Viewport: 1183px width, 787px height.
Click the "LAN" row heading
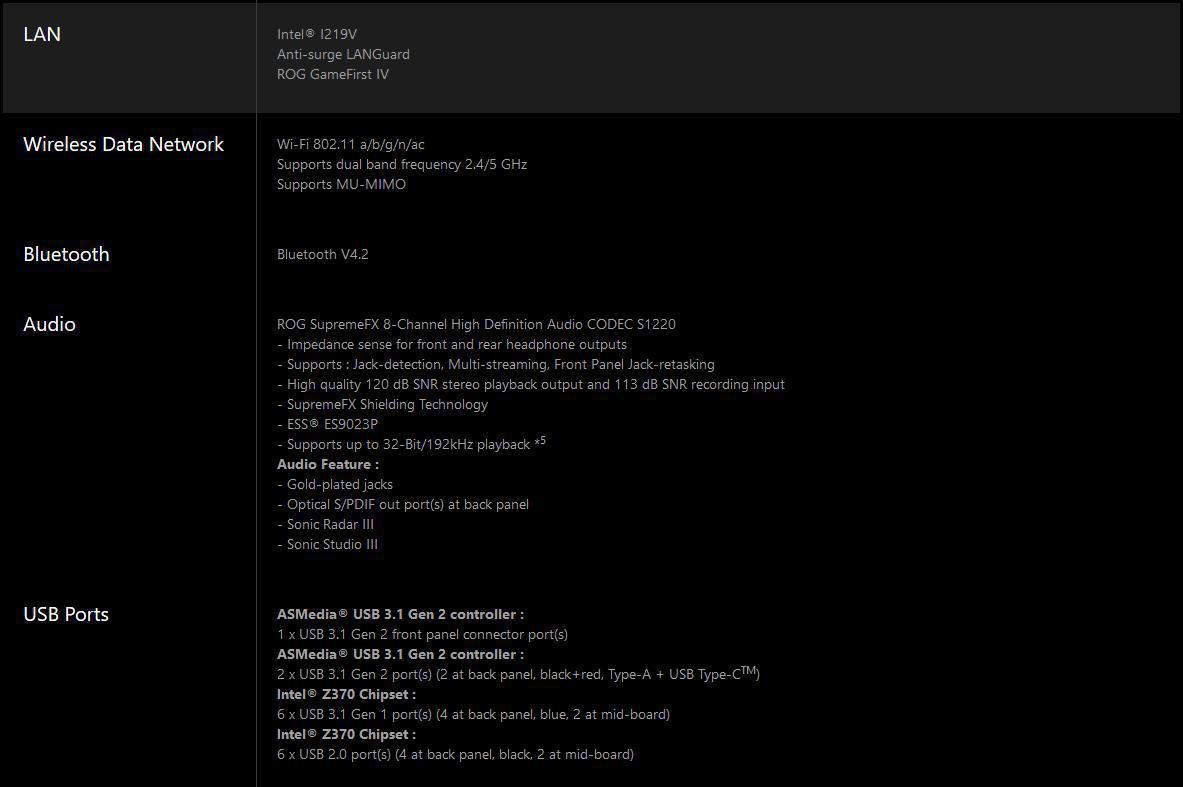[42, 34]
